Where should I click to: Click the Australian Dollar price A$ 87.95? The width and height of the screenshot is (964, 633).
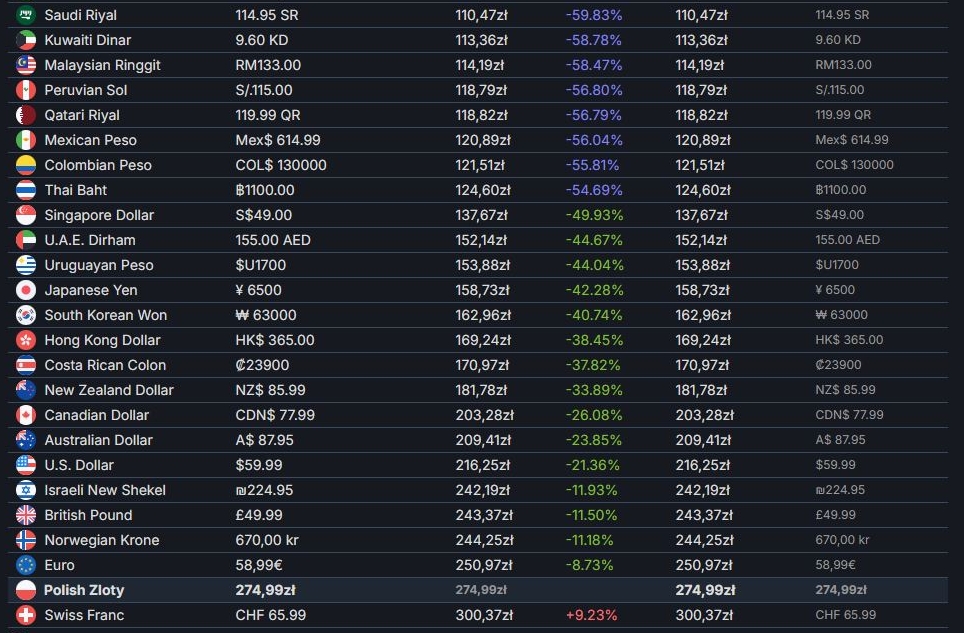pyautogui.click(x=264, y=440)
